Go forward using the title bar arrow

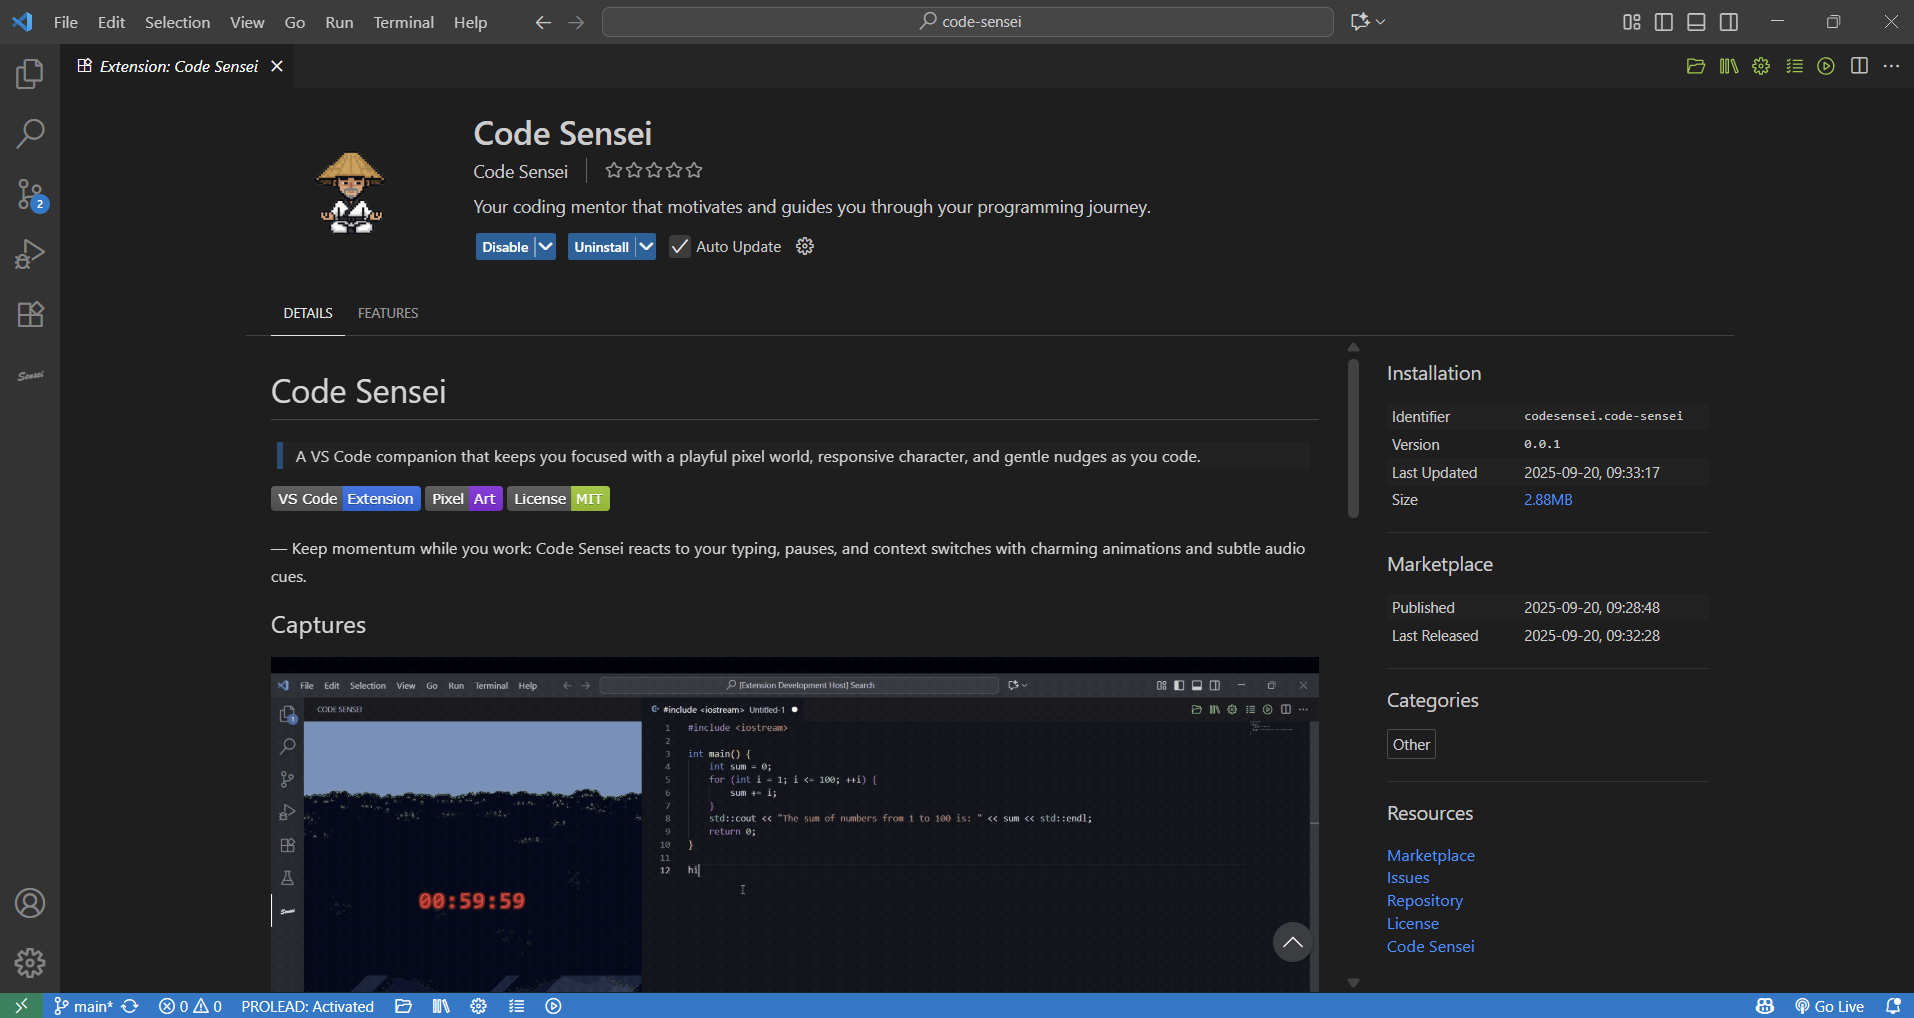pos(576,22)
